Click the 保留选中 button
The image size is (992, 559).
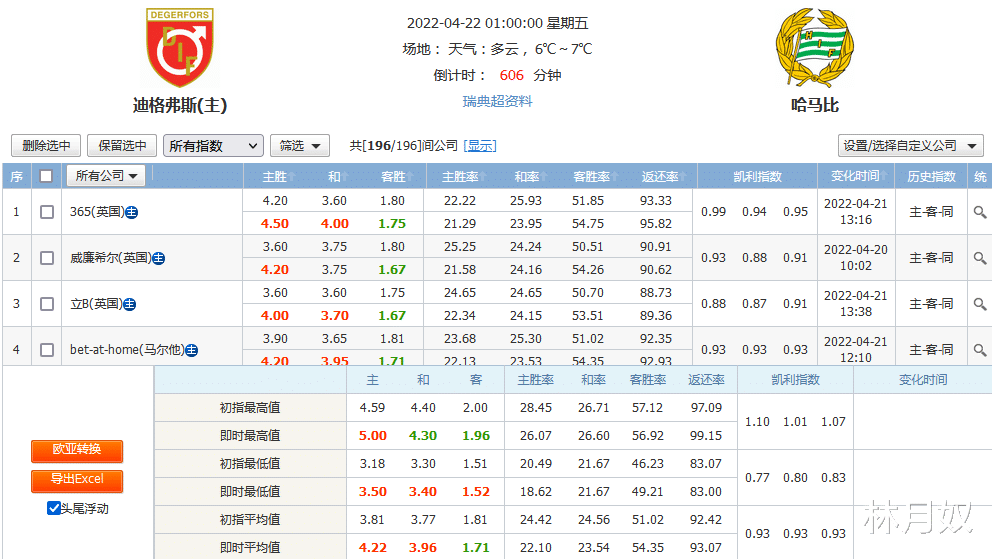click(122, 145)
